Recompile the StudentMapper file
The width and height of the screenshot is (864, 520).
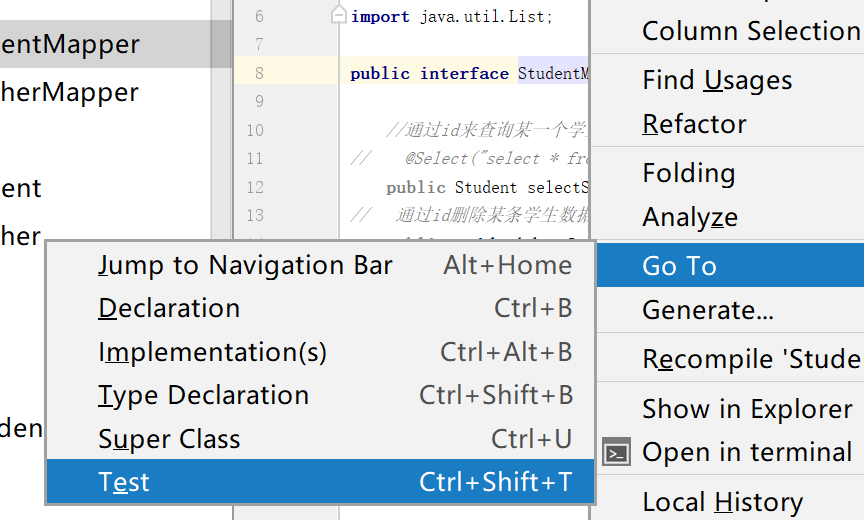click(x=750, y=359)
